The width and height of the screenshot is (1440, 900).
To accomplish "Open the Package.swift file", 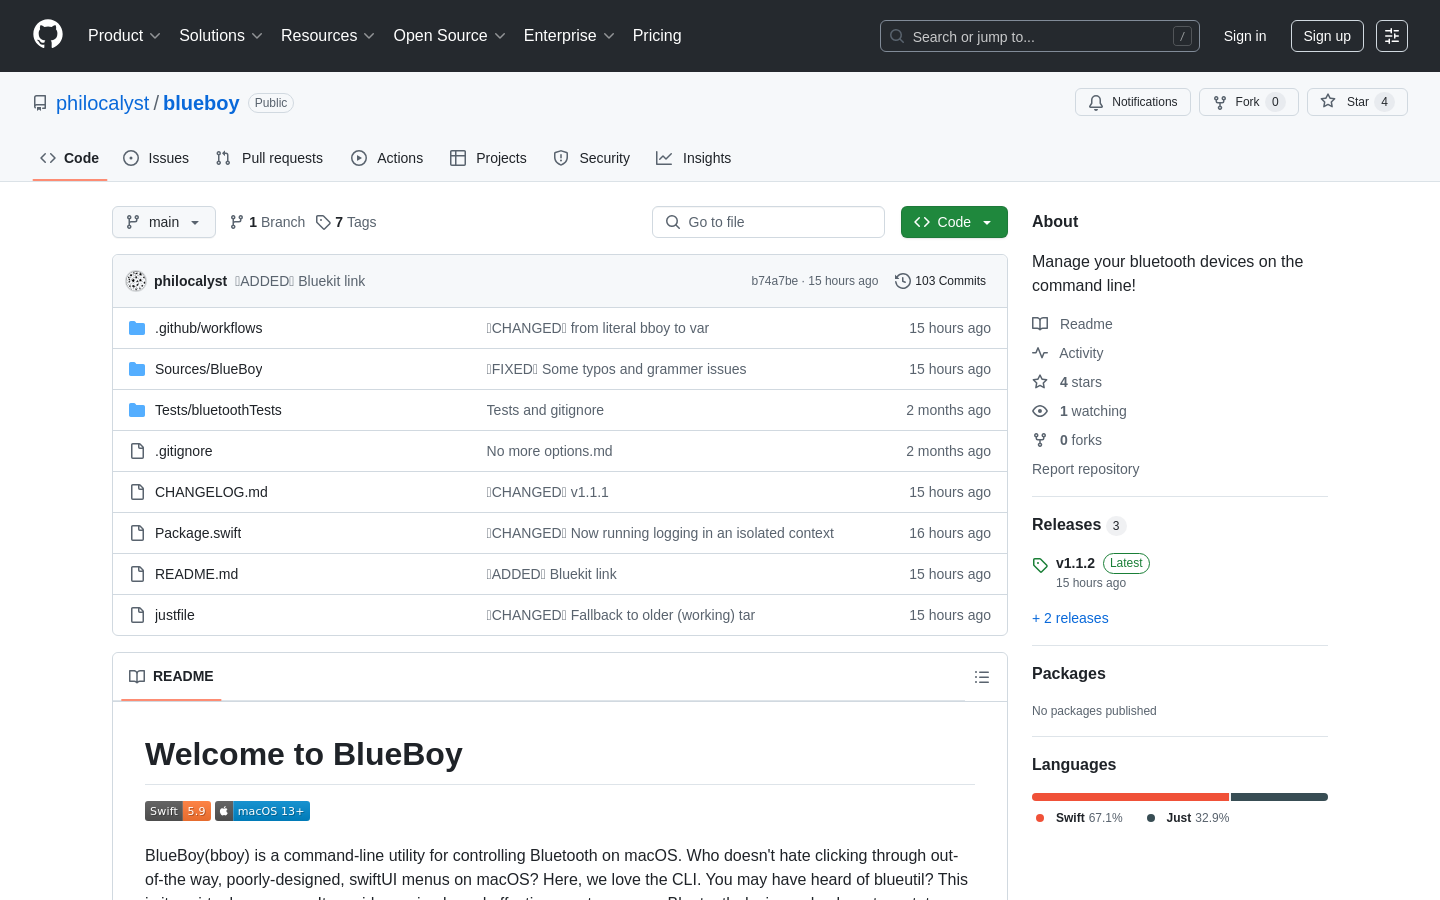I will 198,533.
